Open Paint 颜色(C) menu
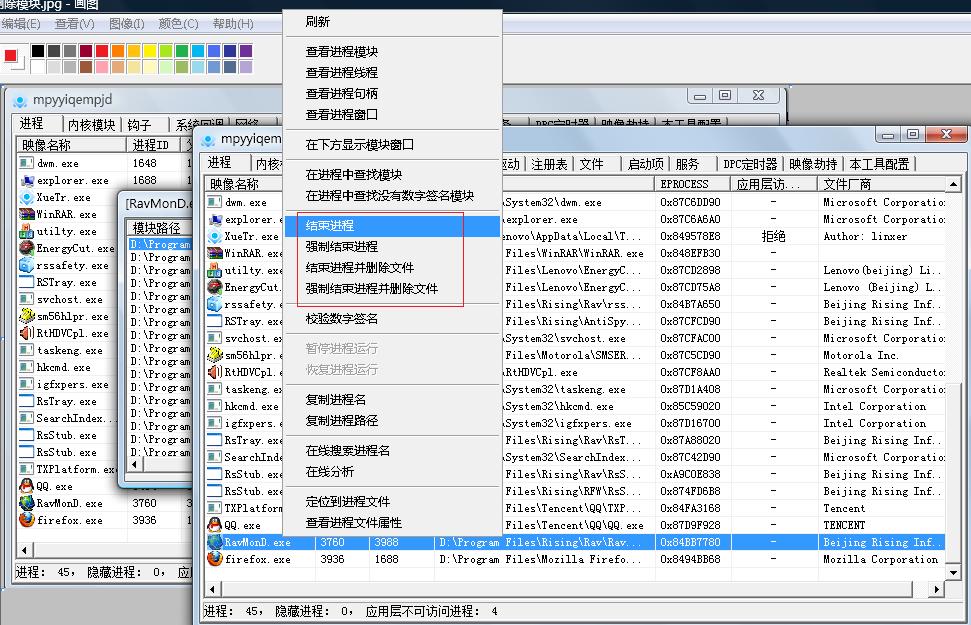This screenshot has width=971, height=625. point(178,24)
